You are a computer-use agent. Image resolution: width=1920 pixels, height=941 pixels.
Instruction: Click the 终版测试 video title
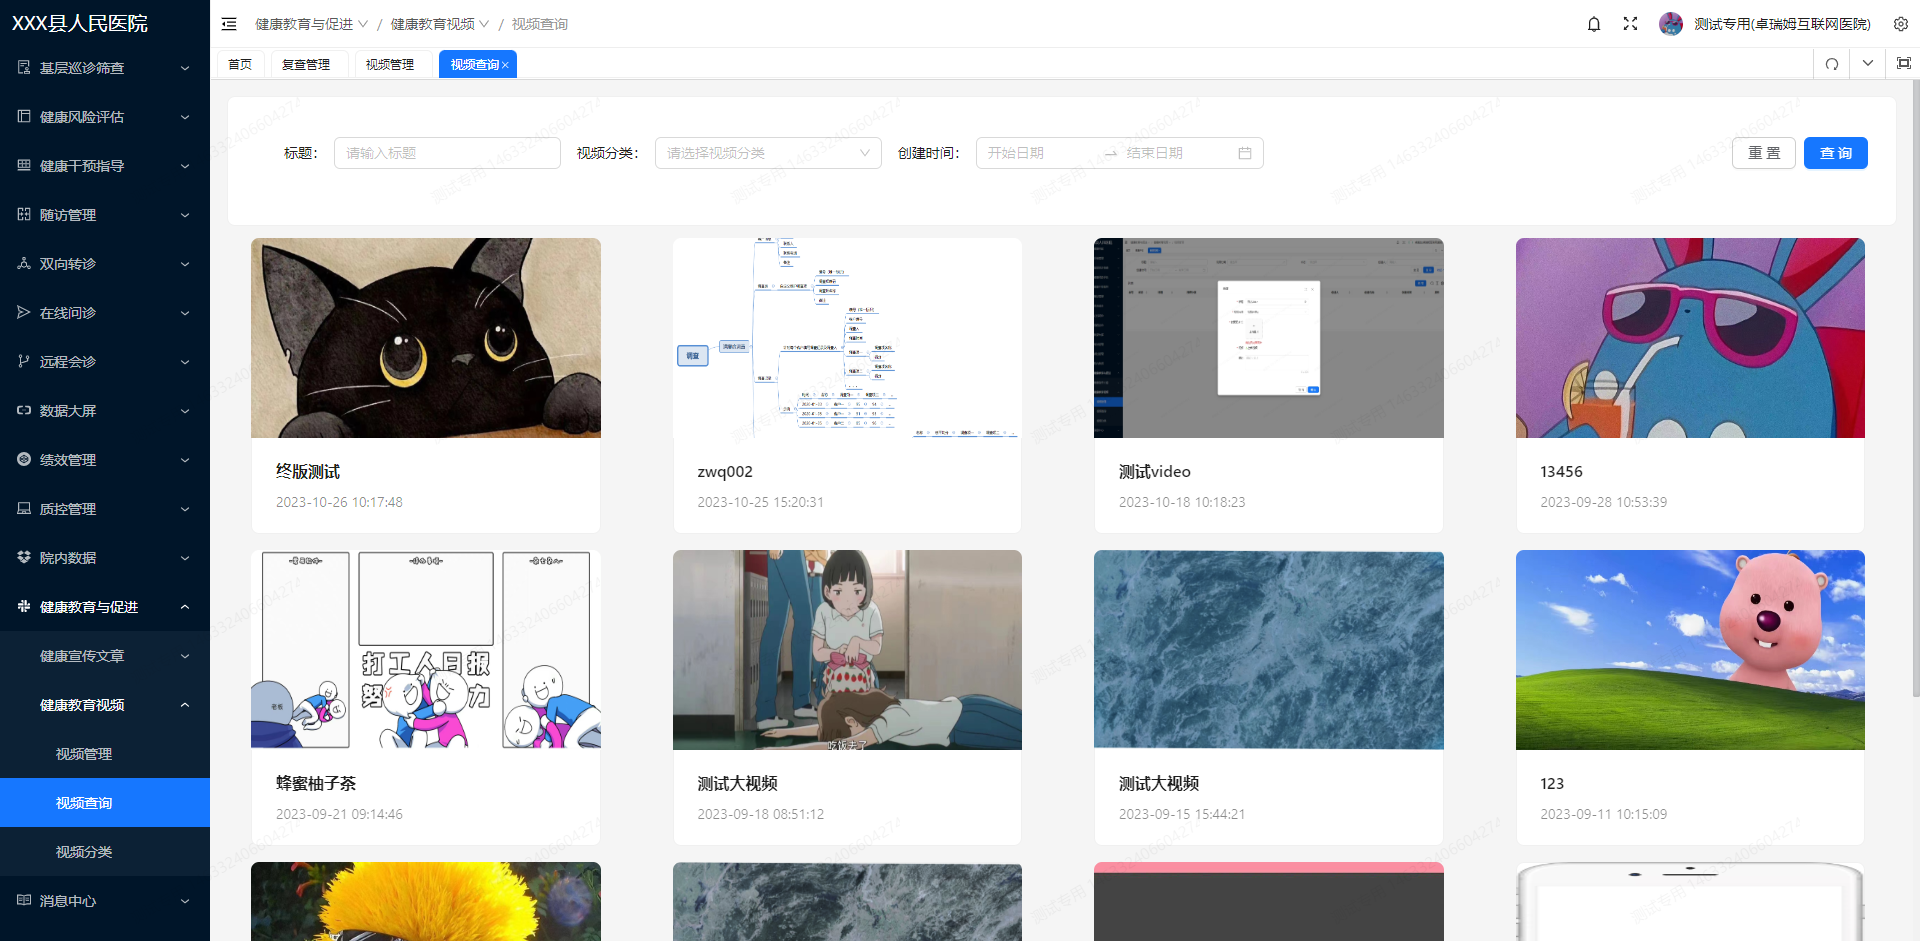(x=308, y=472)
